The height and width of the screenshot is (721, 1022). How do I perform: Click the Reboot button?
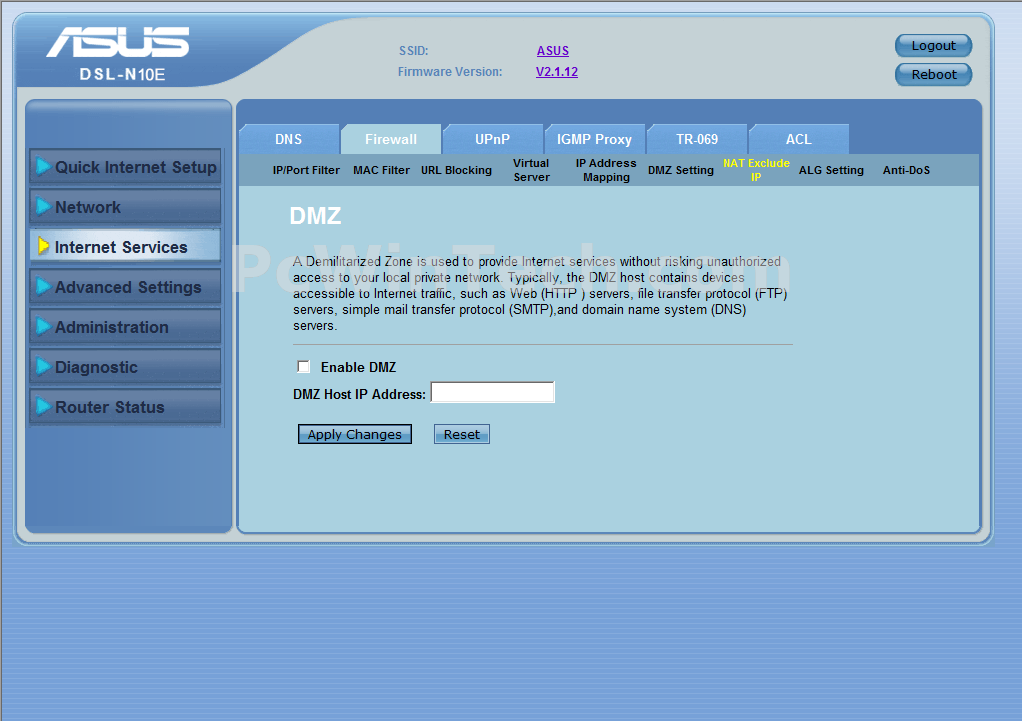[933, 74]
